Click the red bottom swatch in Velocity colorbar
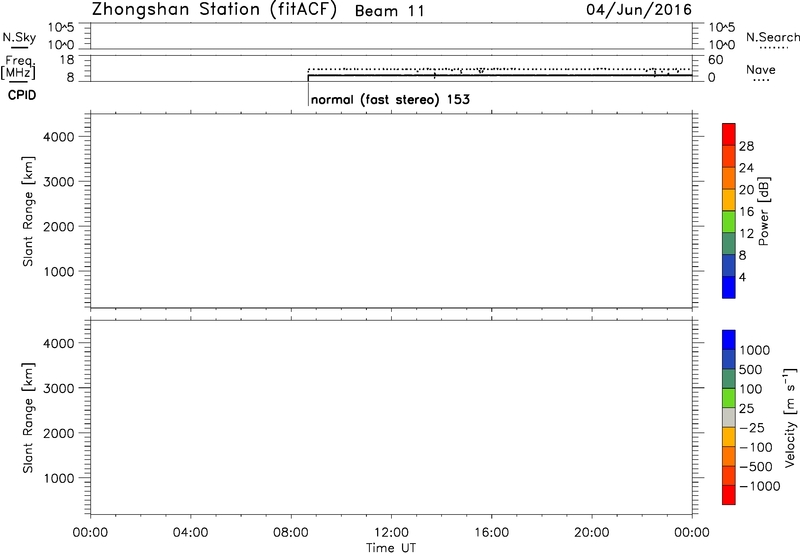This screenshot has width=800, height=554. point(729,495)
